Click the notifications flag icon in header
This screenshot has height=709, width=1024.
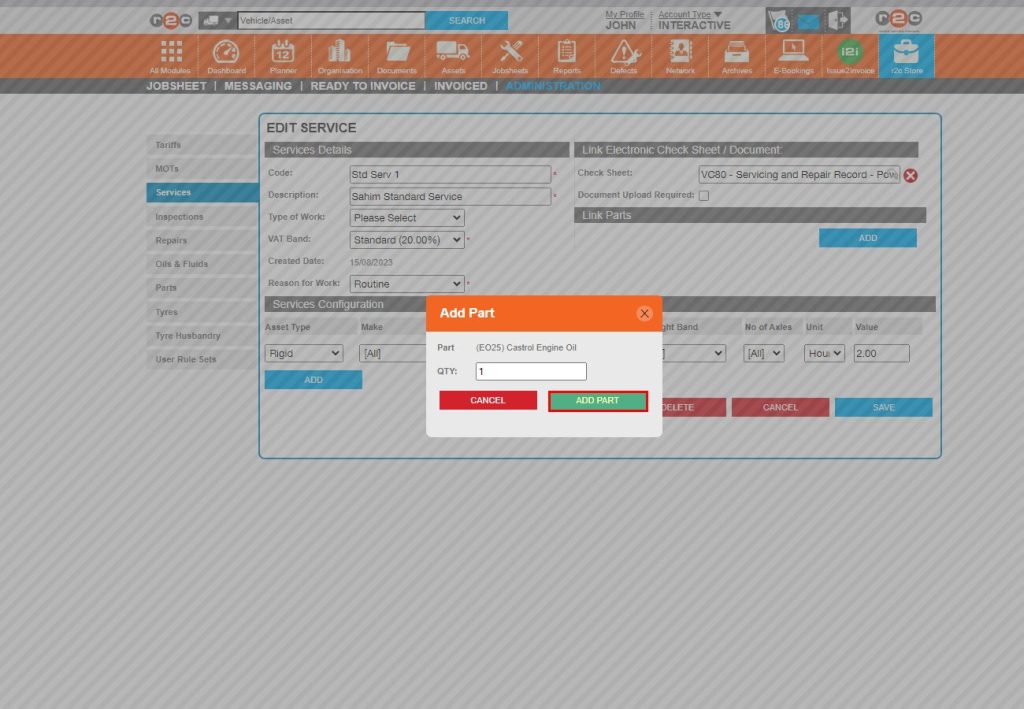pyautogui.click(x=778, y=21)
